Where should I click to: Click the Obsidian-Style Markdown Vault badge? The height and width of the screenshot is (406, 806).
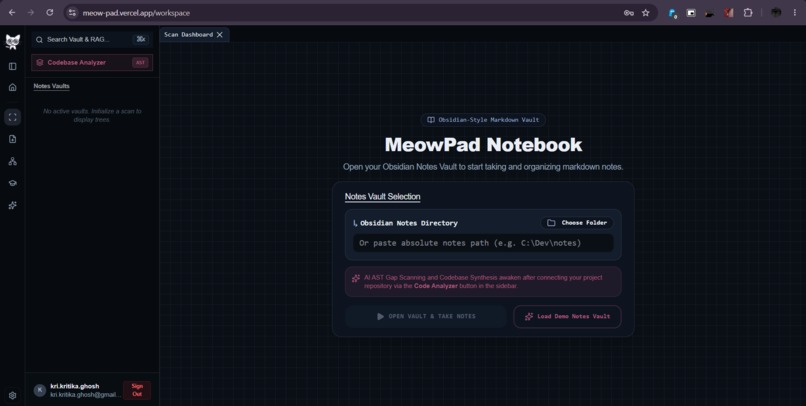tap(483, 120)
